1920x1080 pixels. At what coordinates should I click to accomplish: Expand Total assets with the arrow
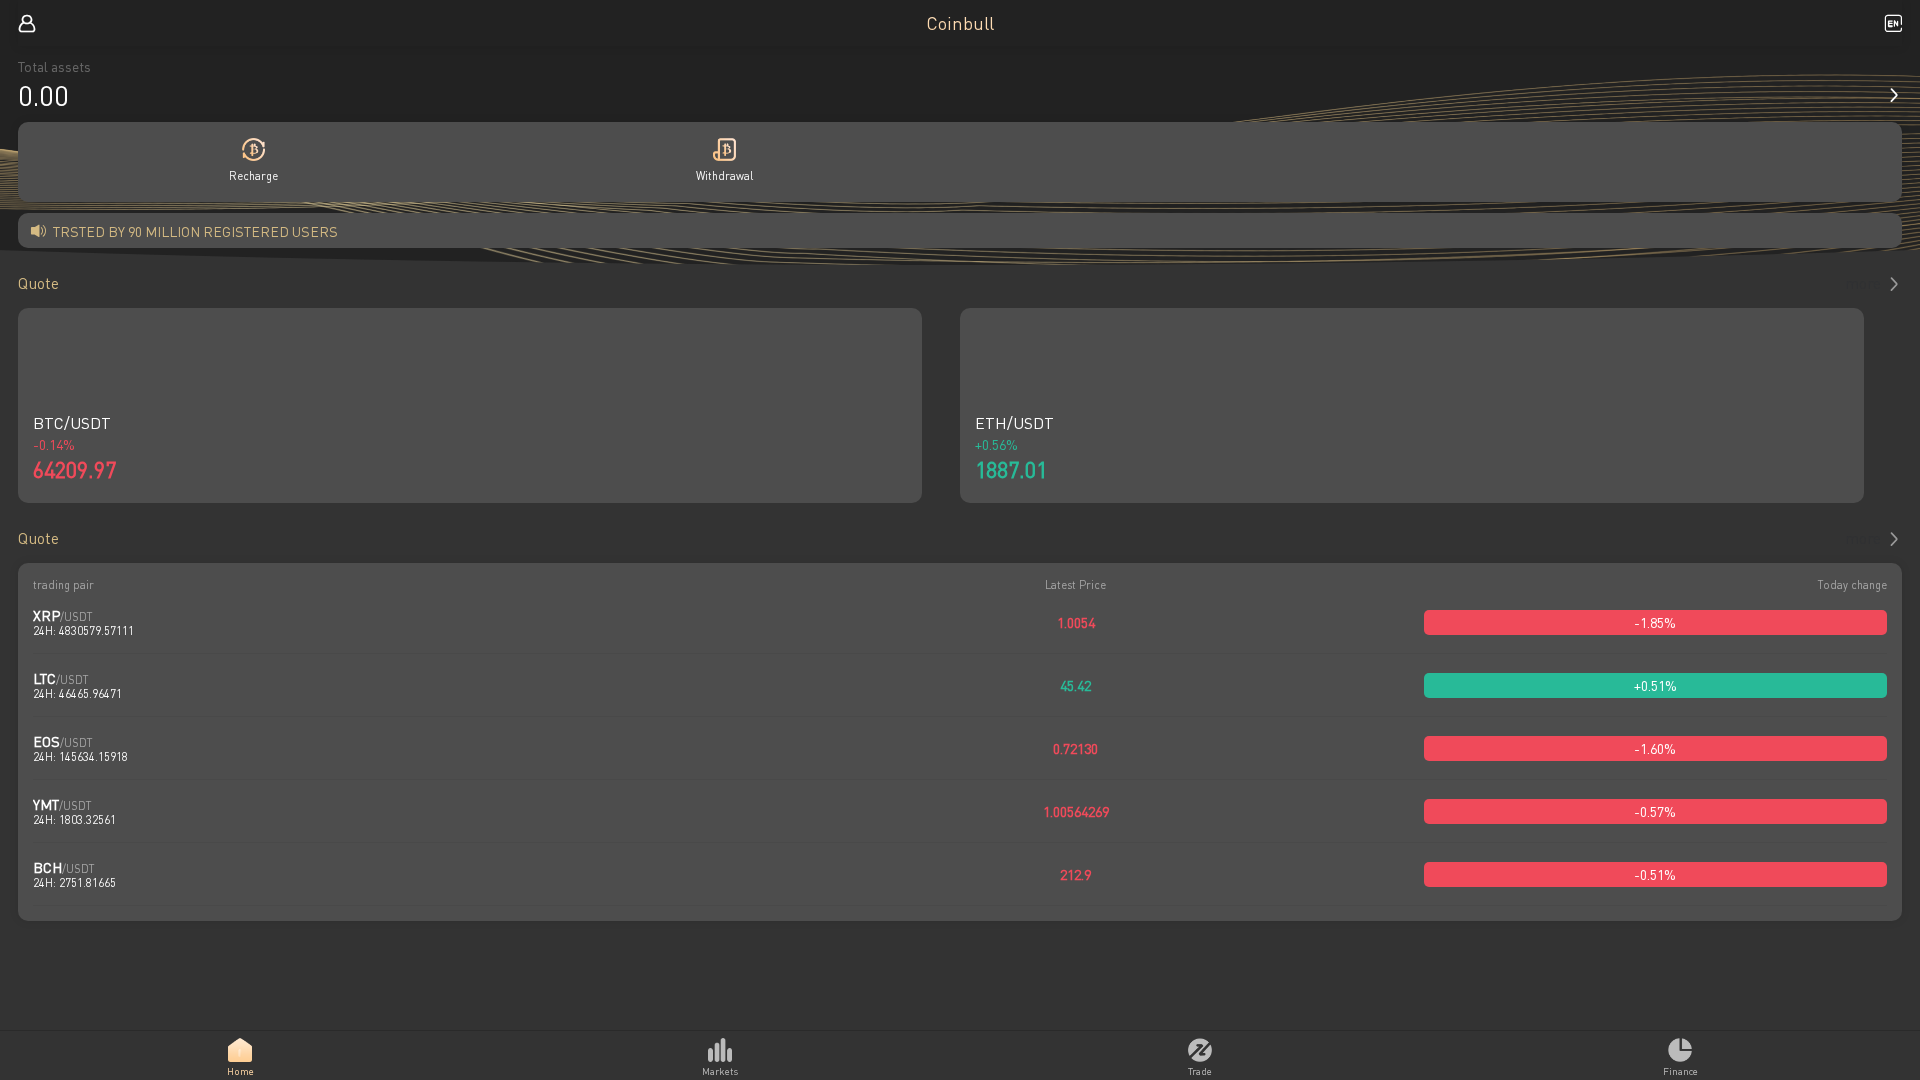click(x=1893, y=95)
